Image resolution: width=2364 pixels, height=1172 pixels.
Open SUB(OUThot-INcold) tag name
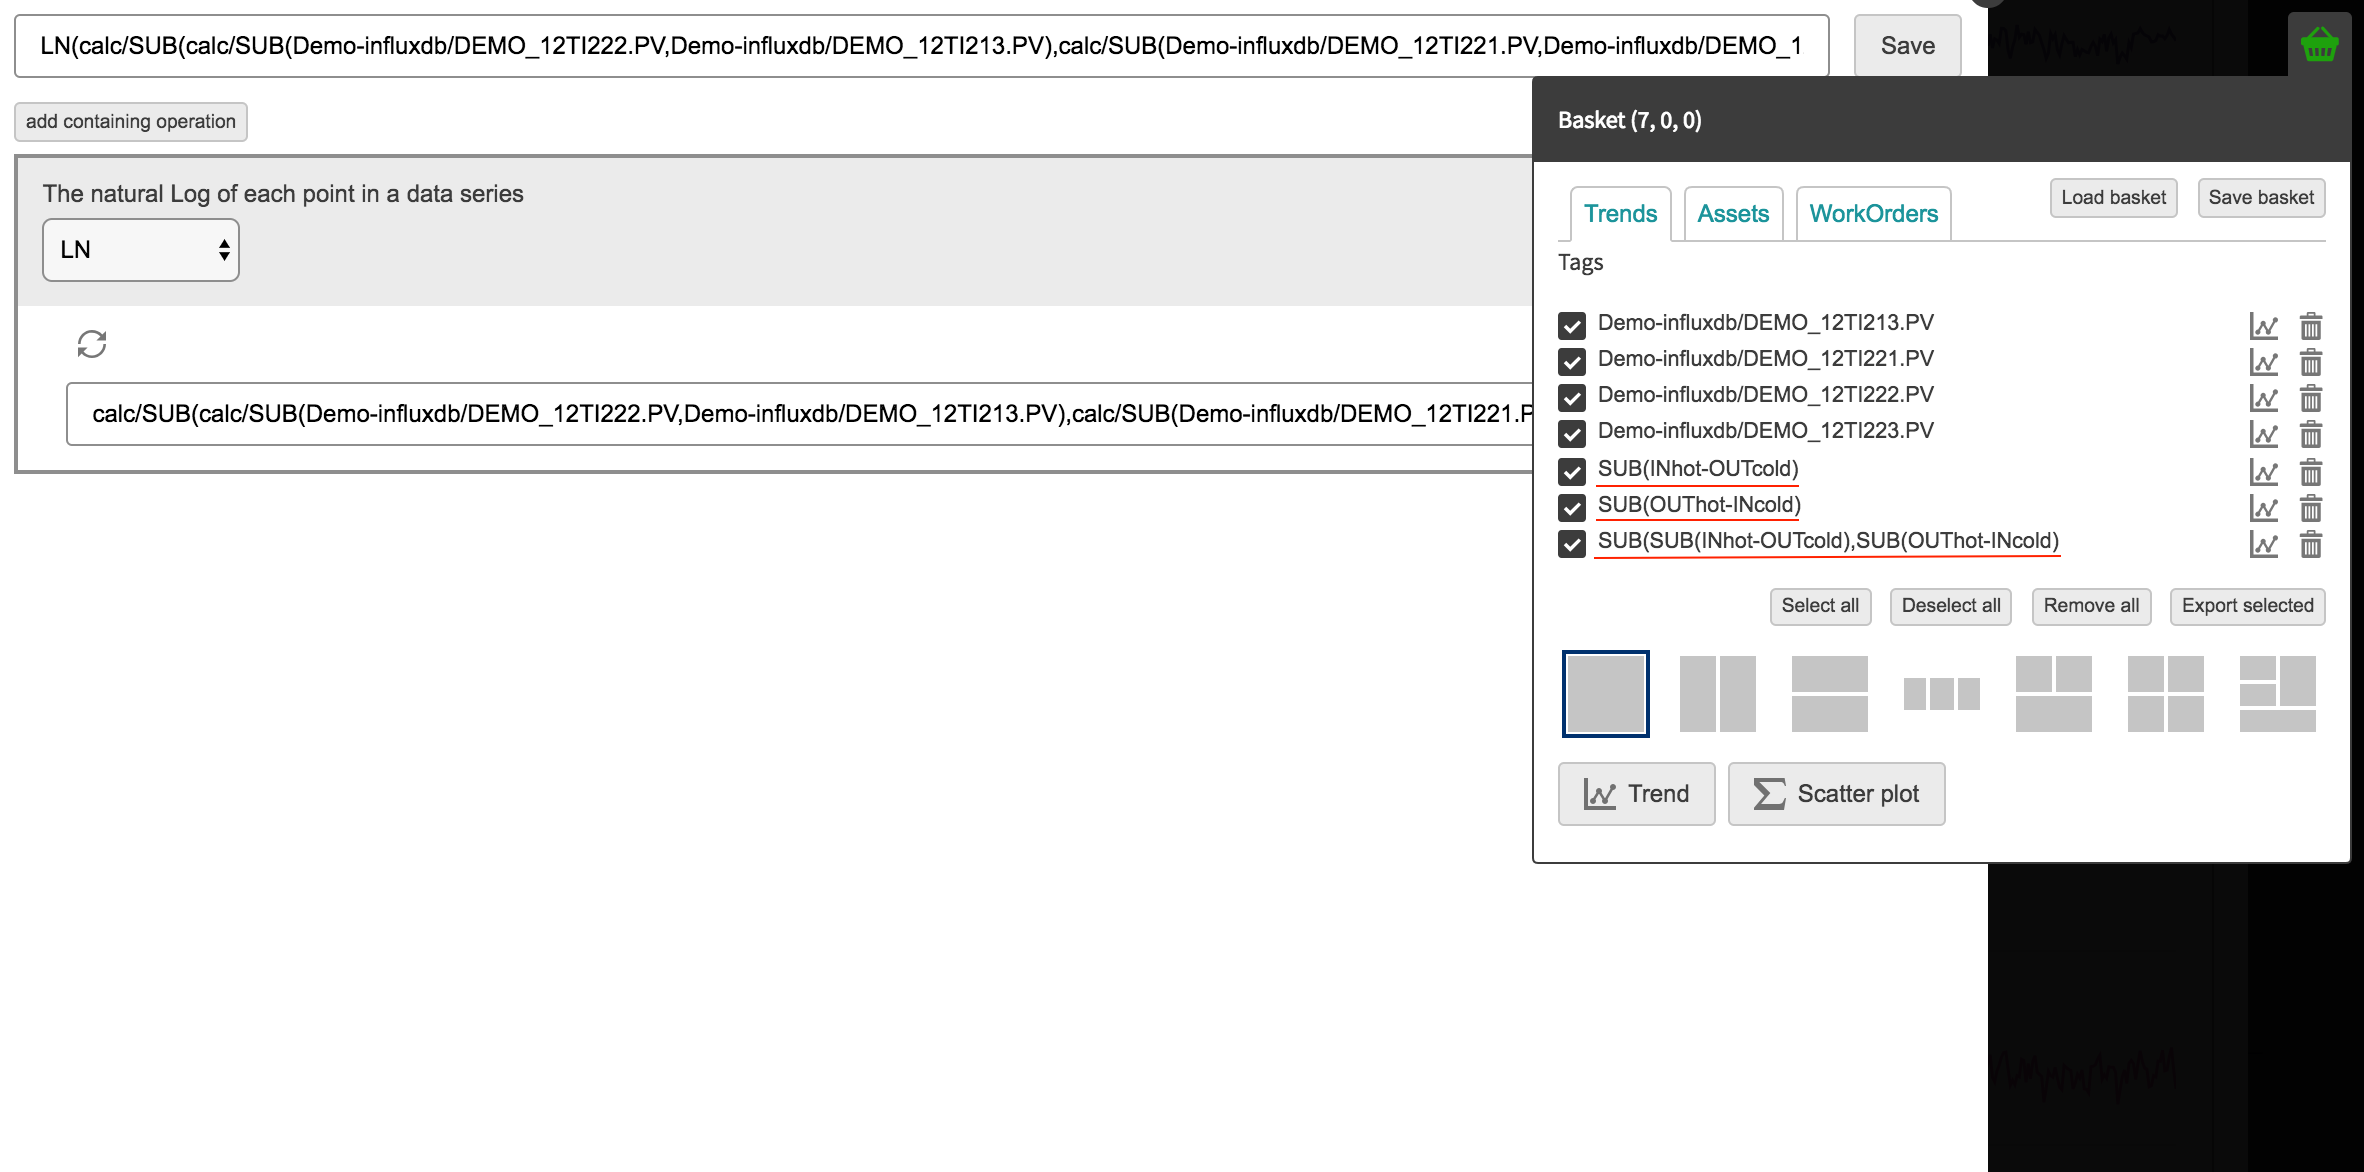(x=1699, y=505)
